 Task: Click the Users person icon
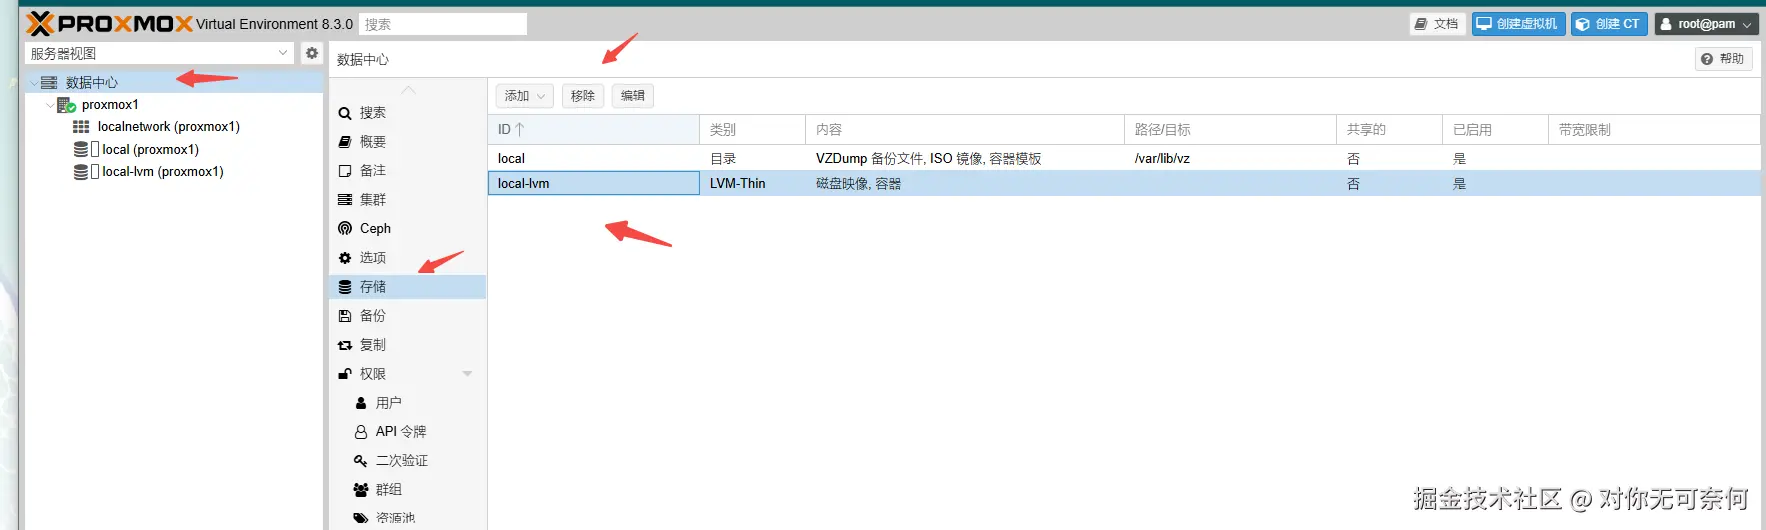(x=361, y=403)
